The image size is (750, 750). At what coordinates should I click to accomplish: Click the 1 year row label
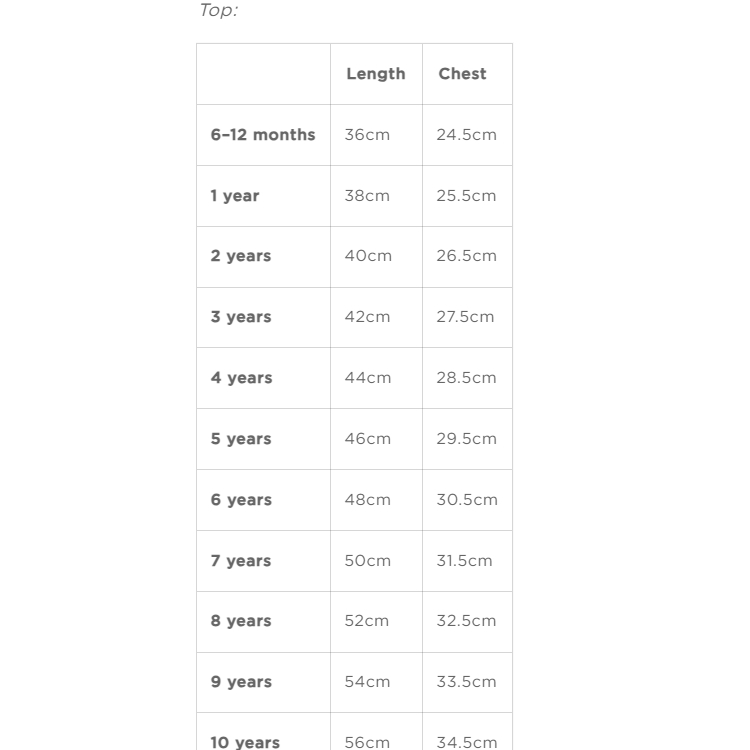(x=235, y=196)
